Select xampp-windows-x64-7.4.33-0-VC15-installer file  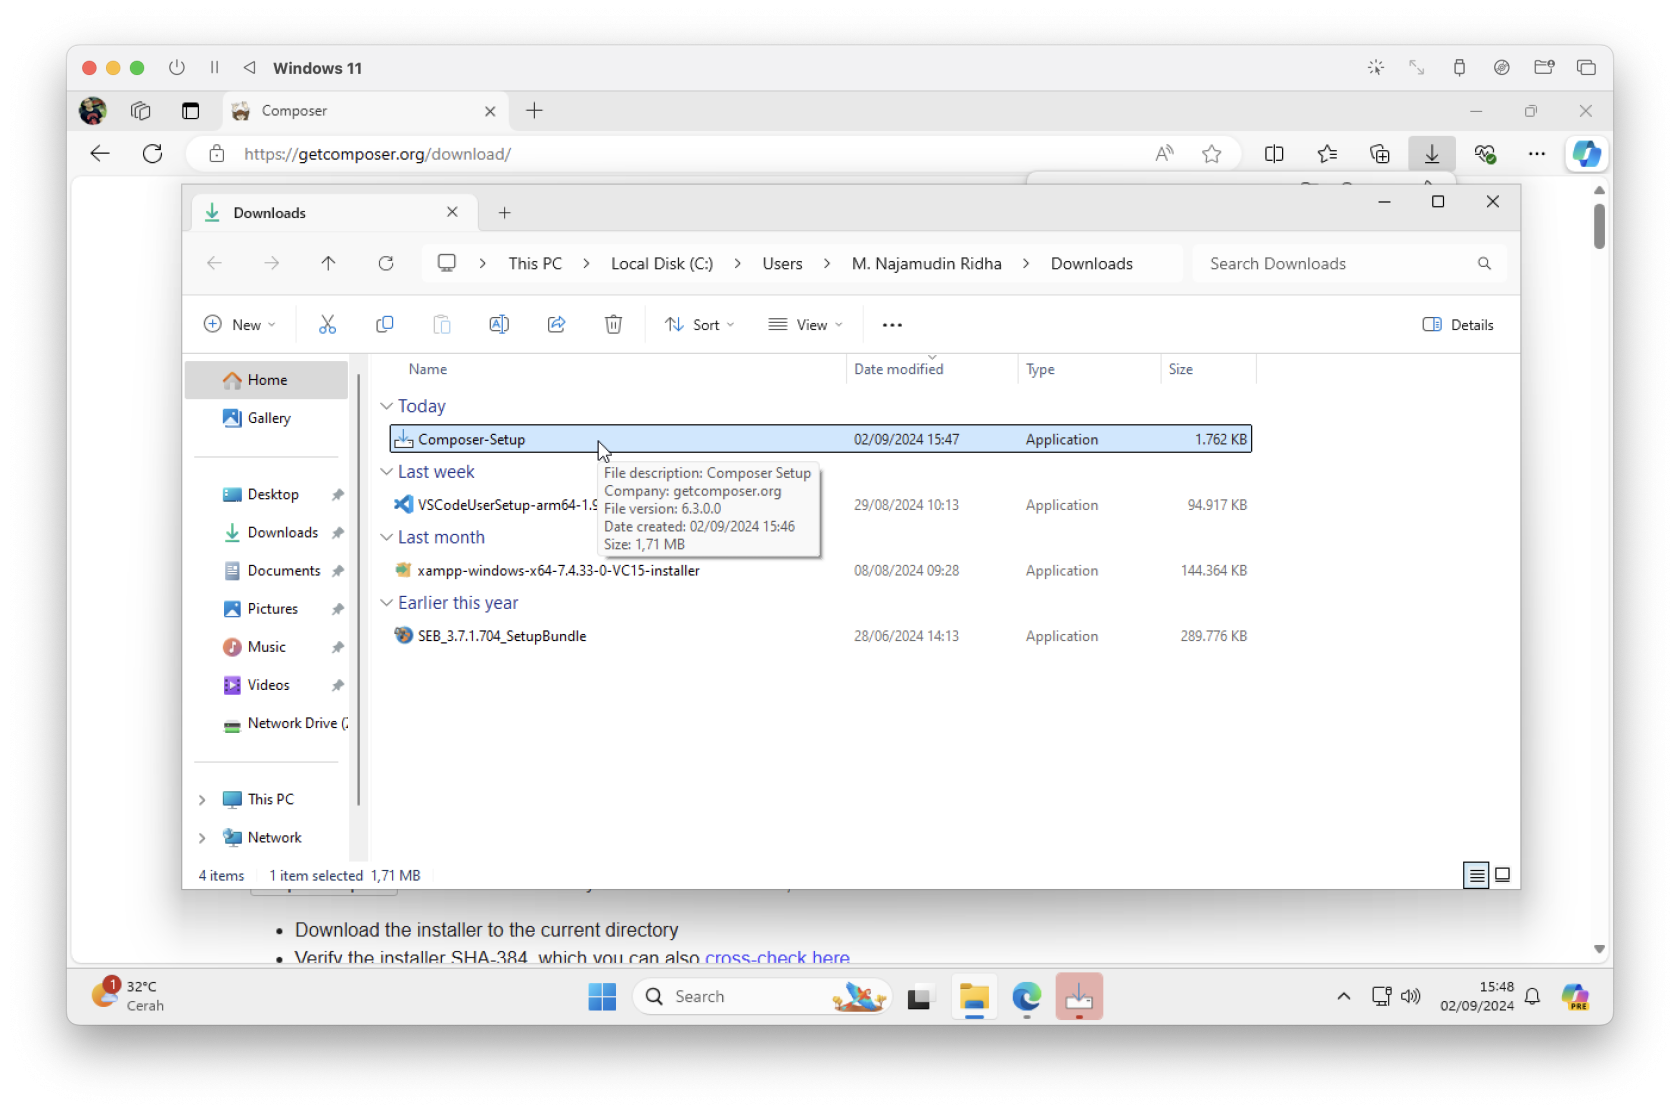(820, 571)
